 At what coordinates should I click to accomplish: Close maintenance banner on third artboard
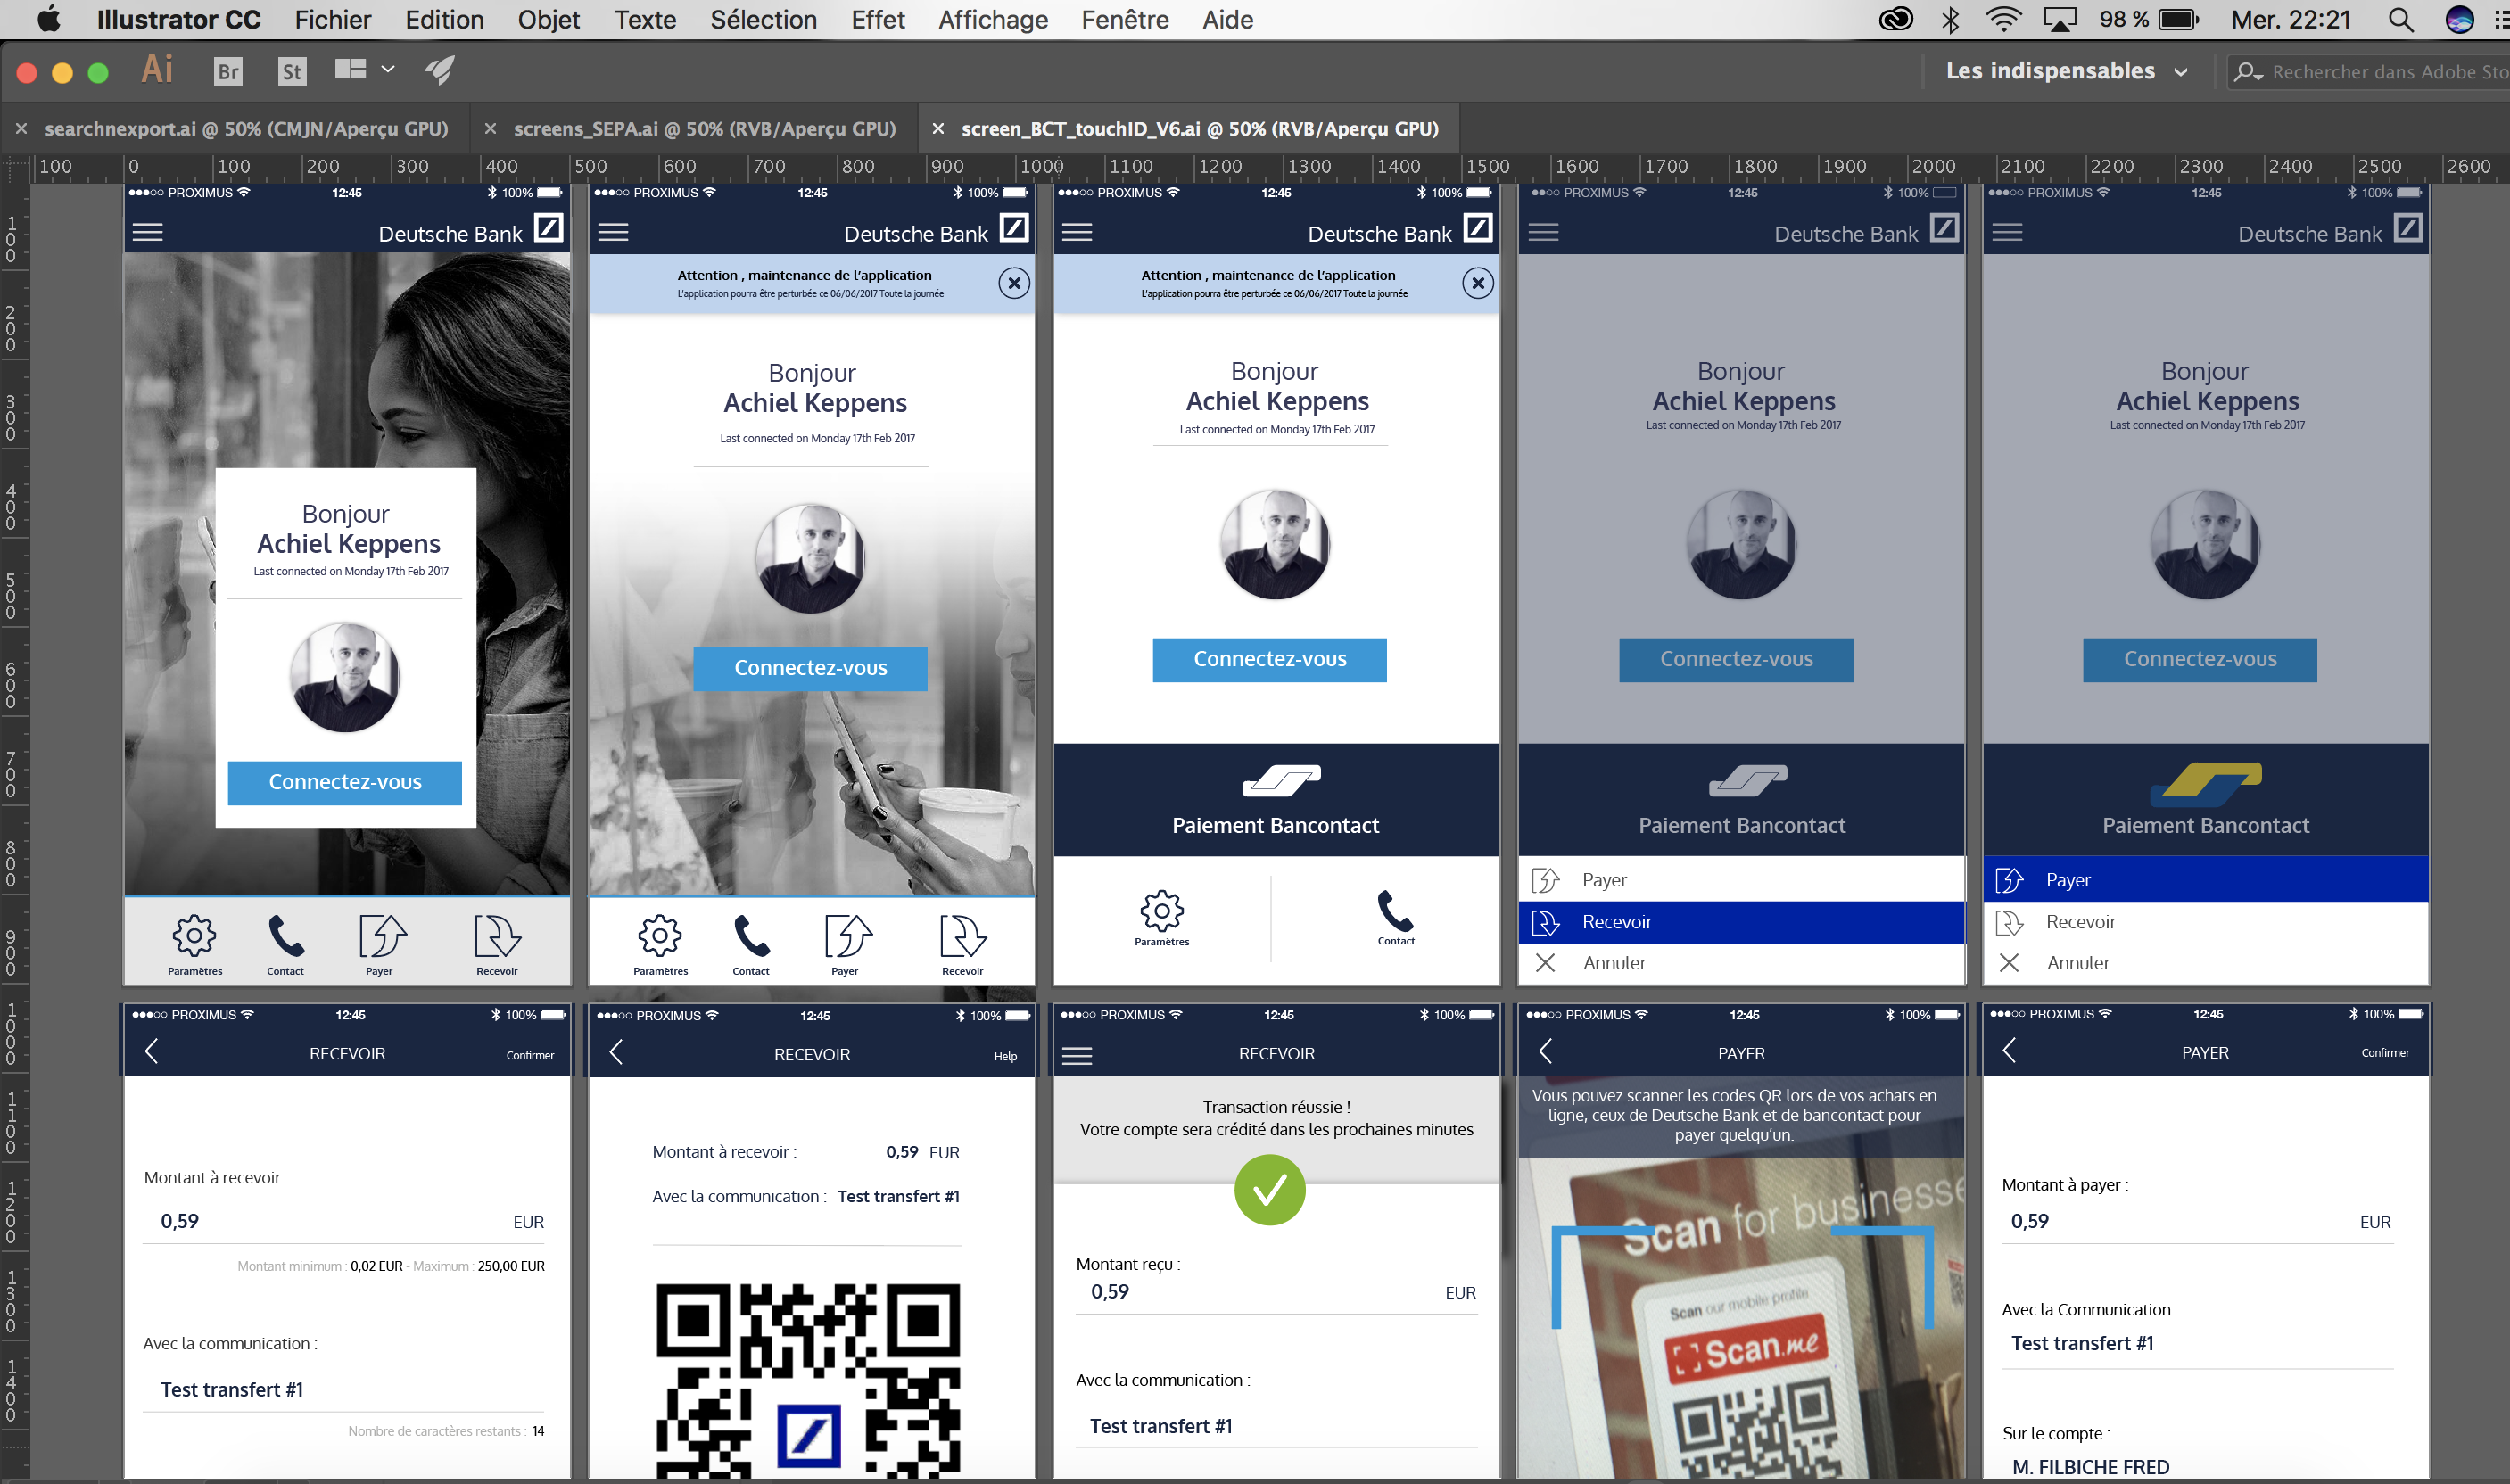point(1478,283)
